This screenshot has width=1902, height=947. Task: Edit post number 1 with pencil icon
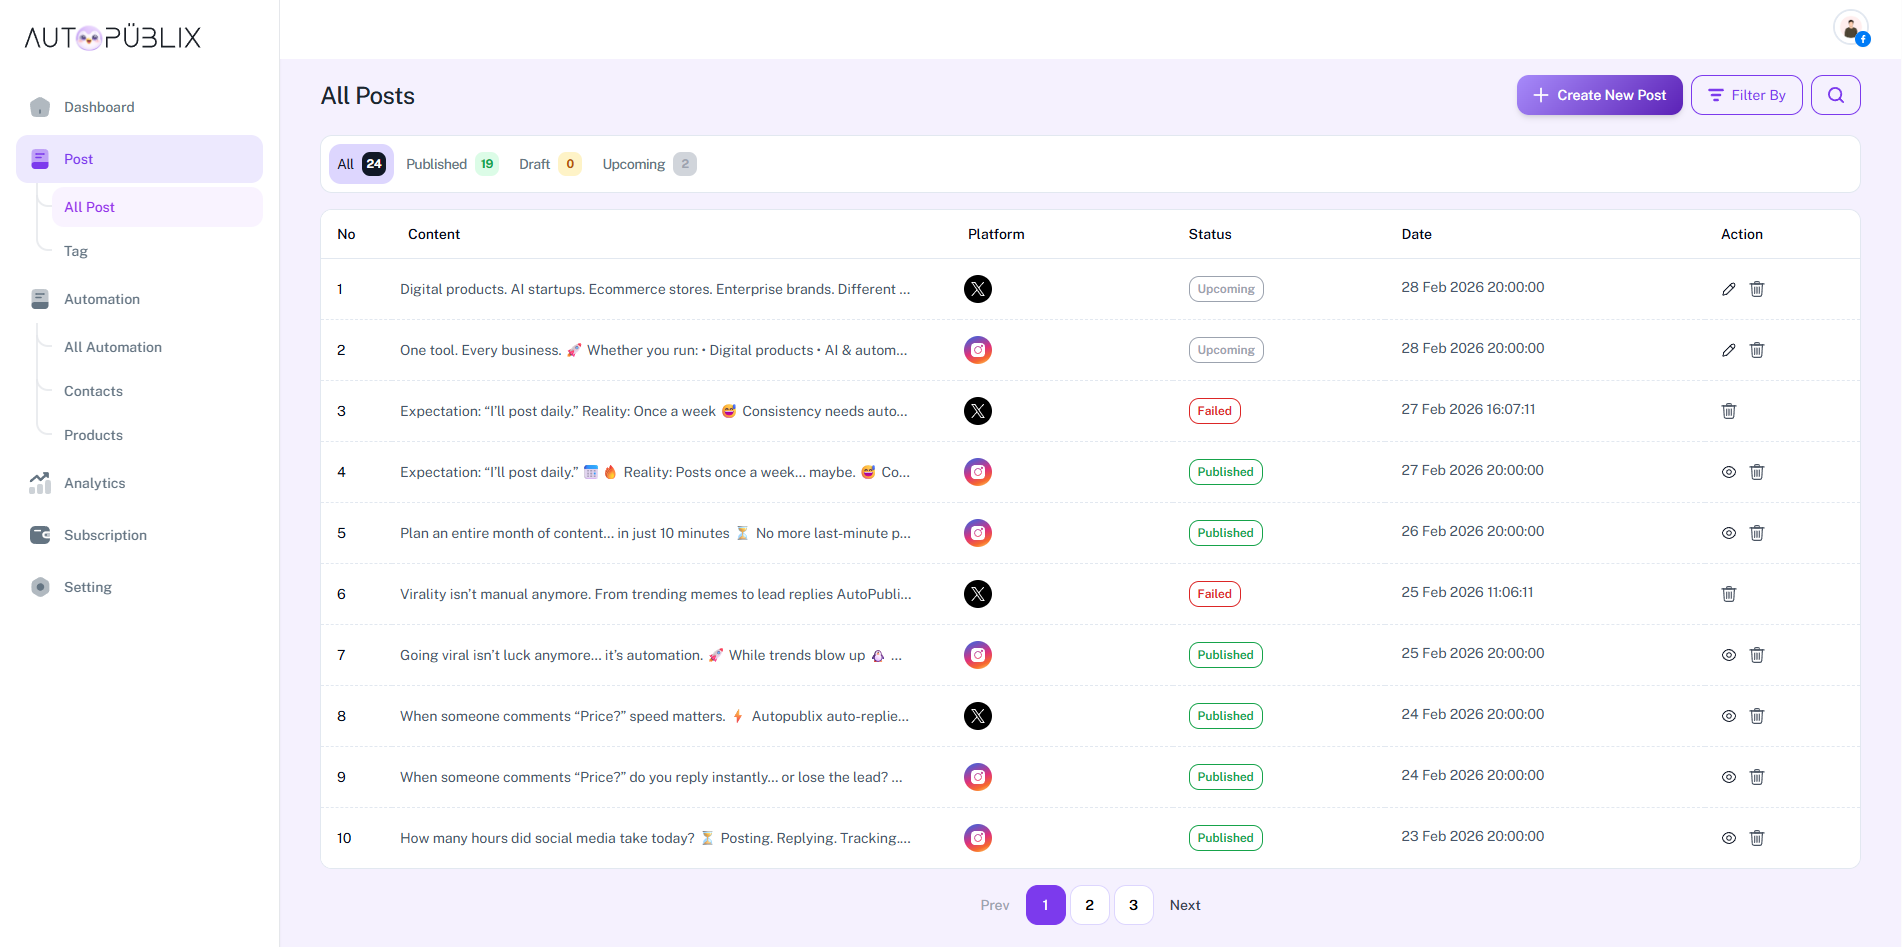[x=1728, y=289]
